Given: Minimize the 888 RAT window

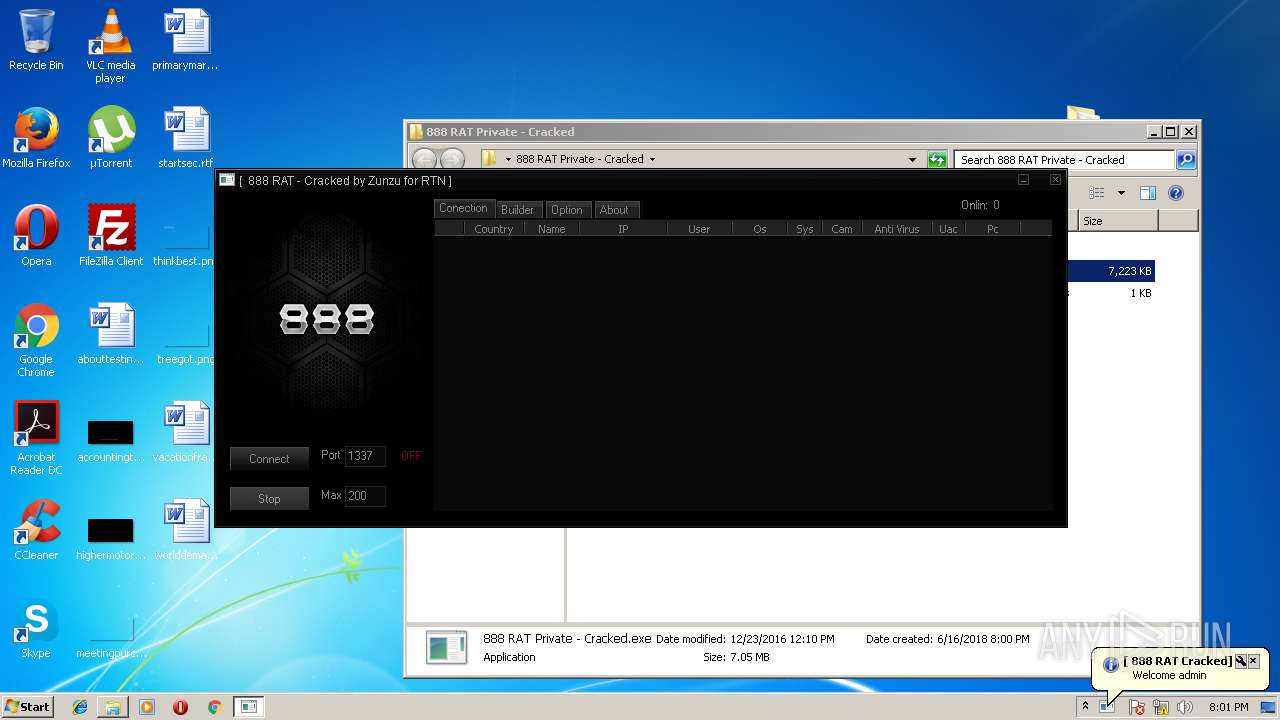Looking at the screenshot, I should (x=1023, y=180).
